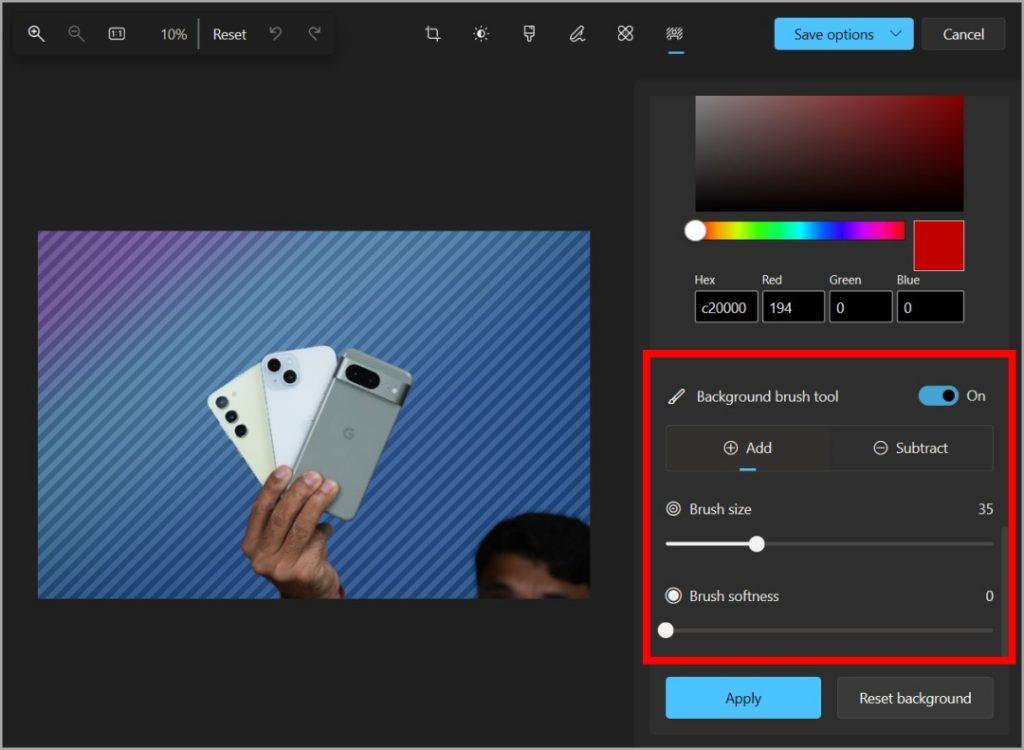Screen dimensions: 1024x750
Task: Click the red color preview swatch
Action: tap(938, 246)
